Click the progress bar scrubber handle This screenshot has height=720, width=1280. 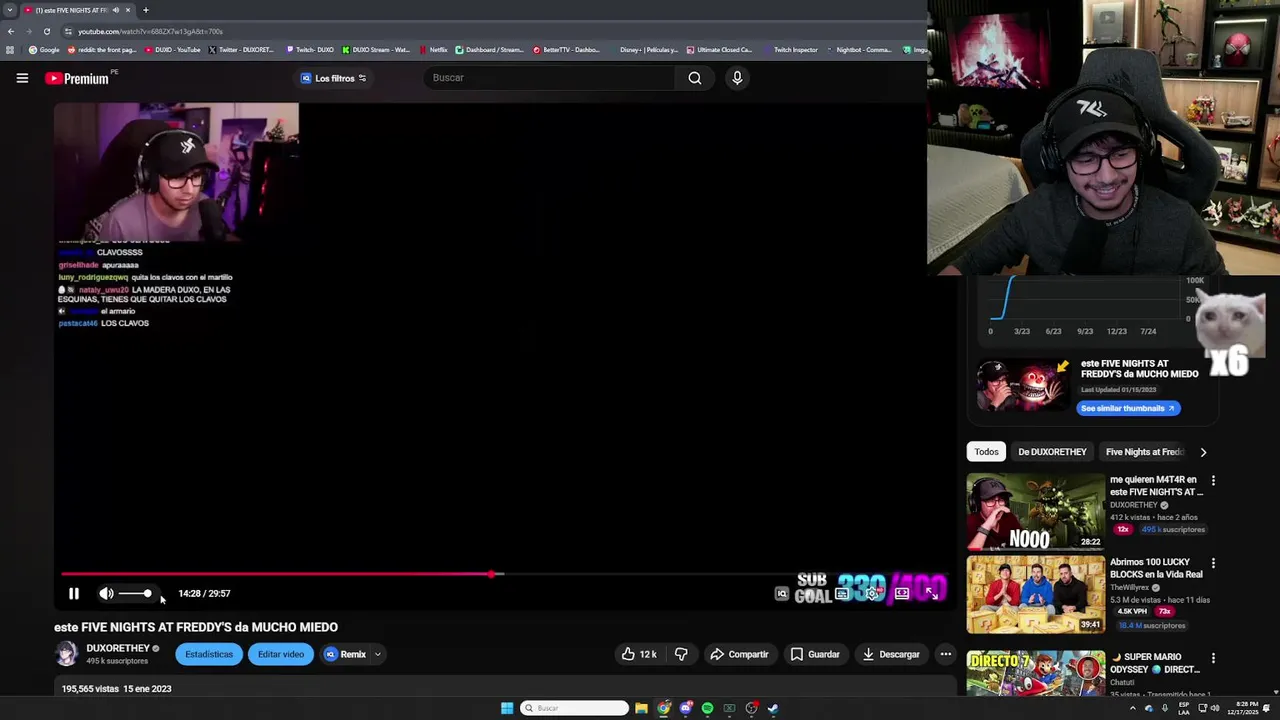[x=492, y=574]
